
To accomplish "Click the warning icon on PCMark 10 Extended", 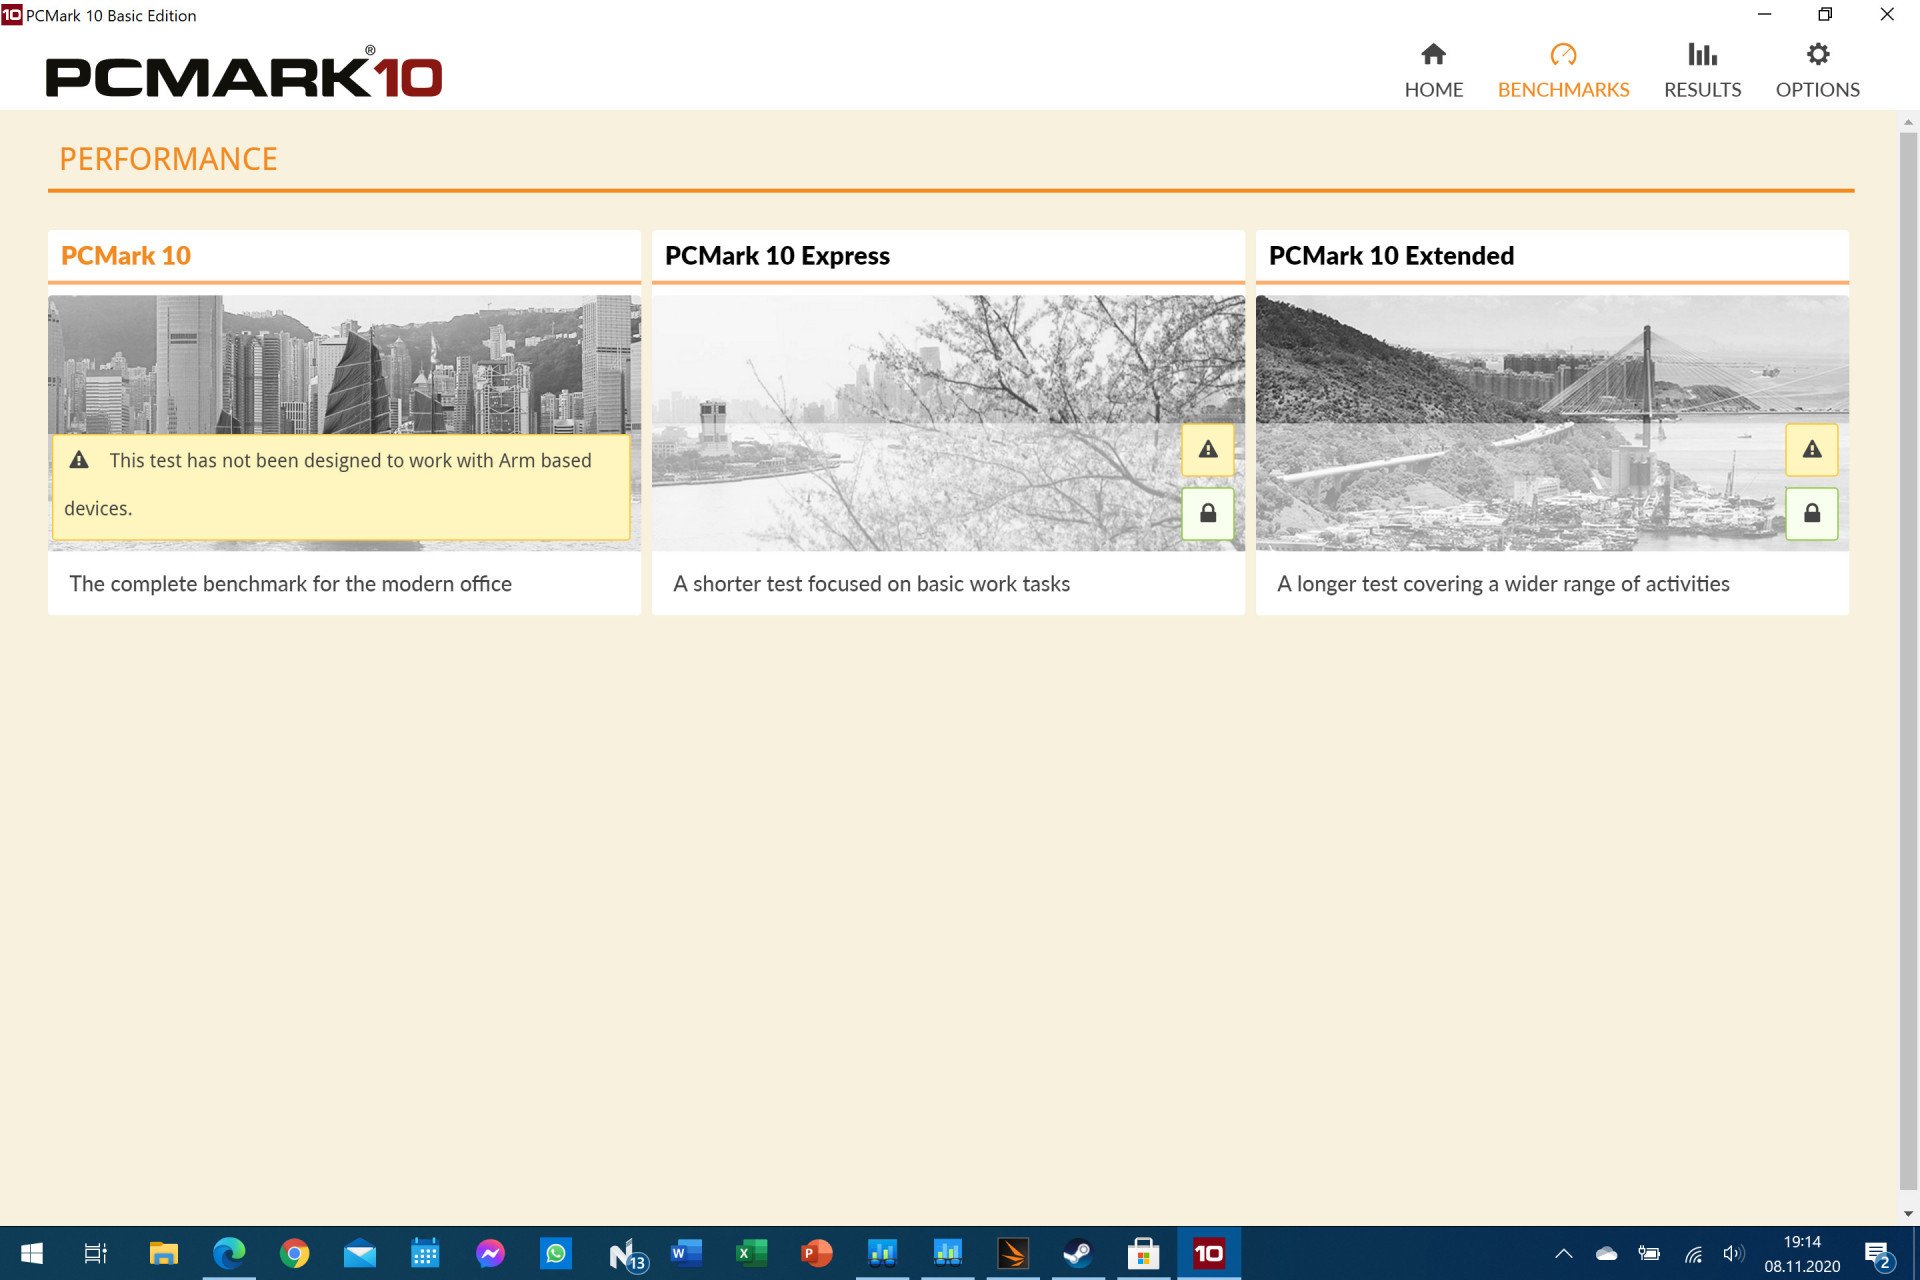I will (1812, 450).
